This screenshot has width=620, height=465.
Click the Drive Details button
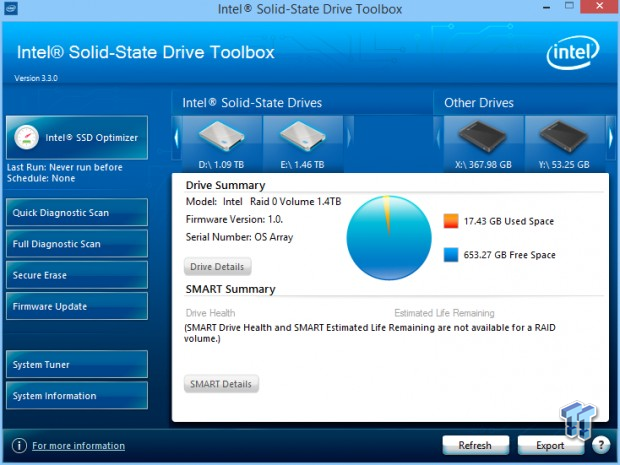coord(217,267)
